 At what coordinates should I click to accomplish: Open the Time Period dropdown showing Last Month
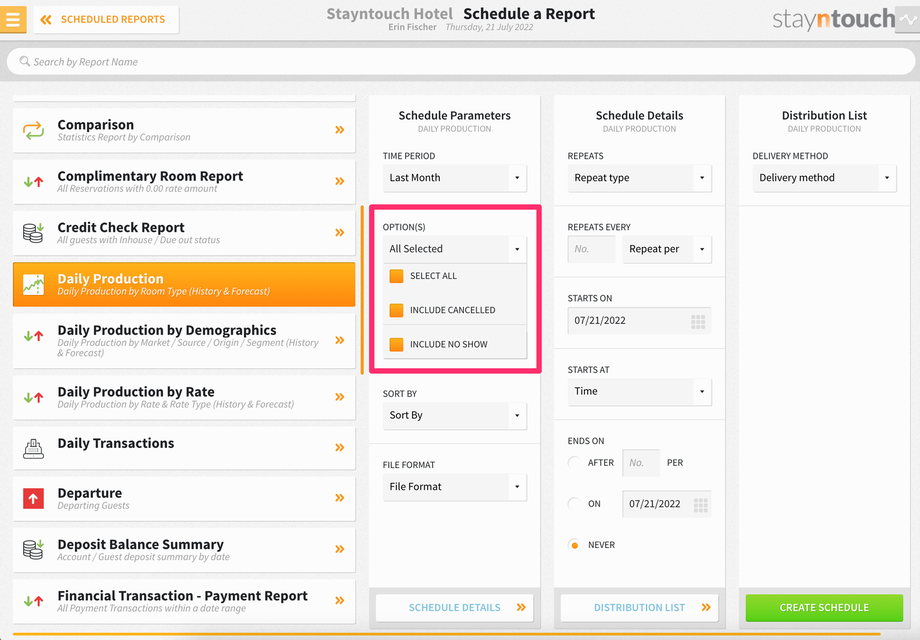[455, 178]
